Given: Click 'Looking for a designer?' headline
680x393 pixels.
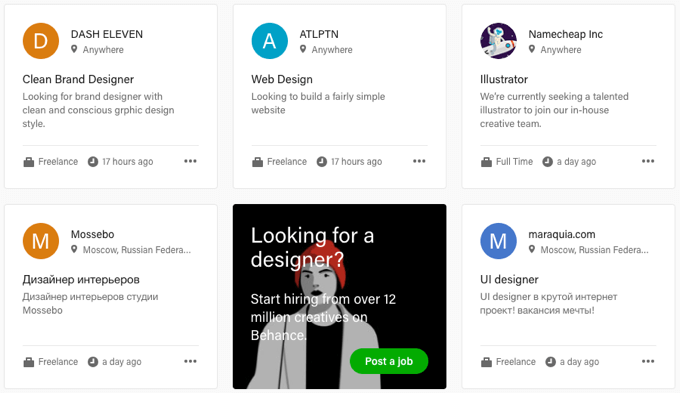Looking at the screenshot, I should [312, 248].
